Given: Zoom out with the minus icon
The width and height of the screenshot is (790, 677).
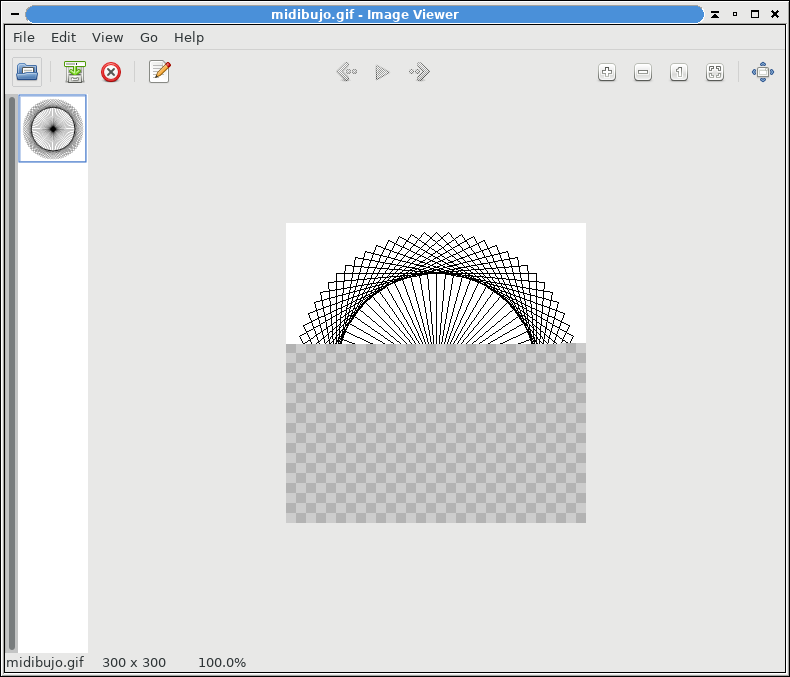Looking at the screenshot, I should 643,72.
